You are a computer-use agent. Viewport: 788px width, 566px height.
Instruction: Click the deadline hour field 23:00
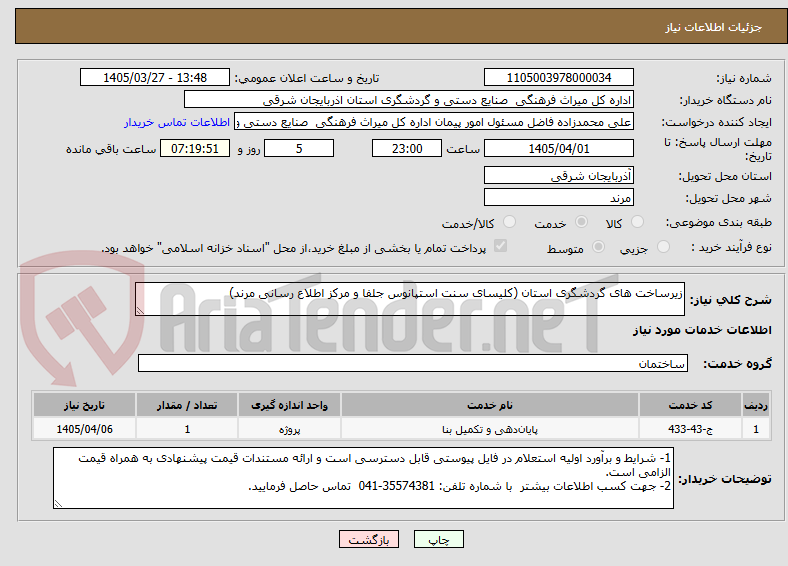[407, 148]
